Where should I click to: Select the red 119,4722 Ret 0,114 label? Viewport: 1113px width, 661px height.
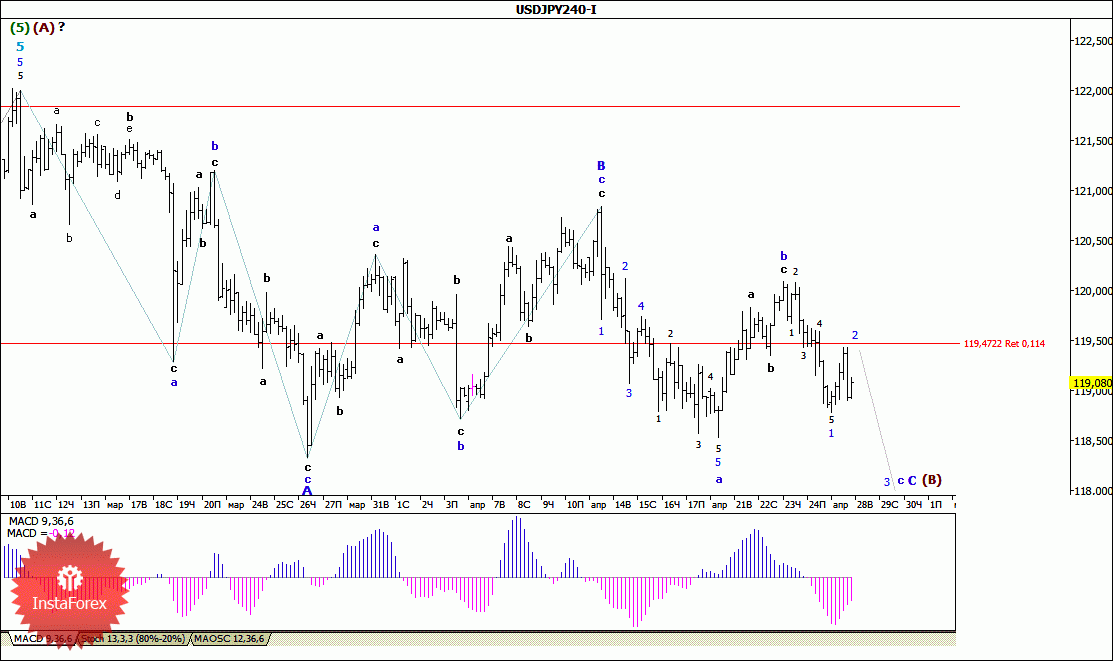pos(1004,344)
